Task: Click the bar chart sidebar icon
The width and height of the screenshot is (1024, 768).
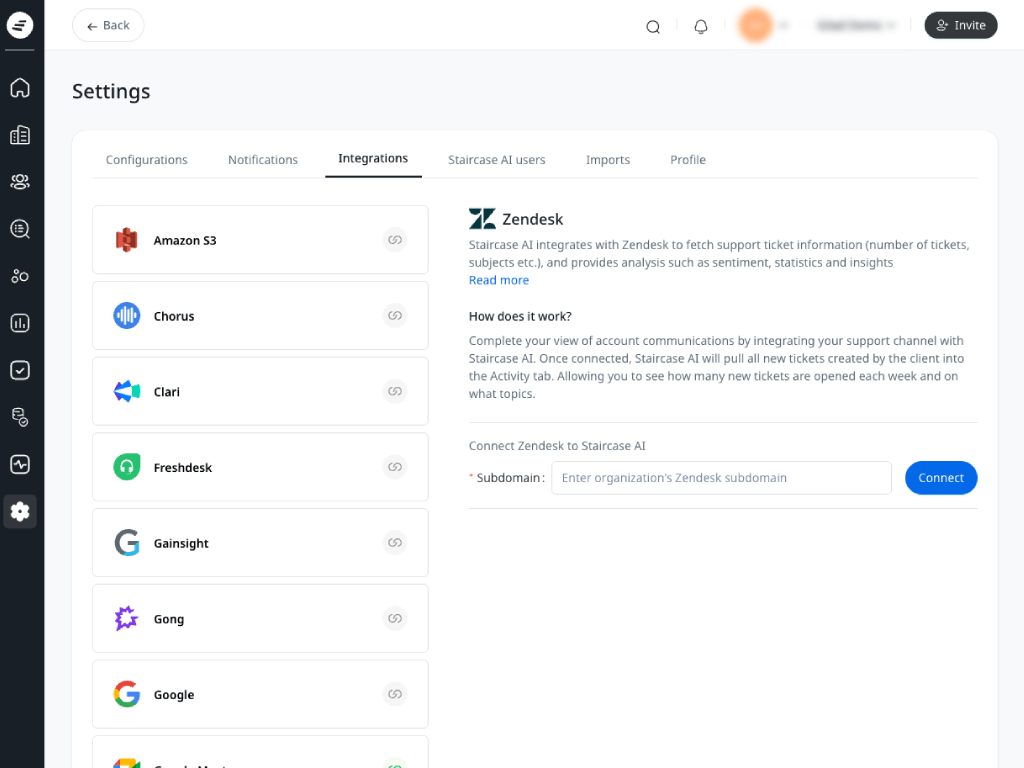Action: pyautogui.click(x=20, y=323)
